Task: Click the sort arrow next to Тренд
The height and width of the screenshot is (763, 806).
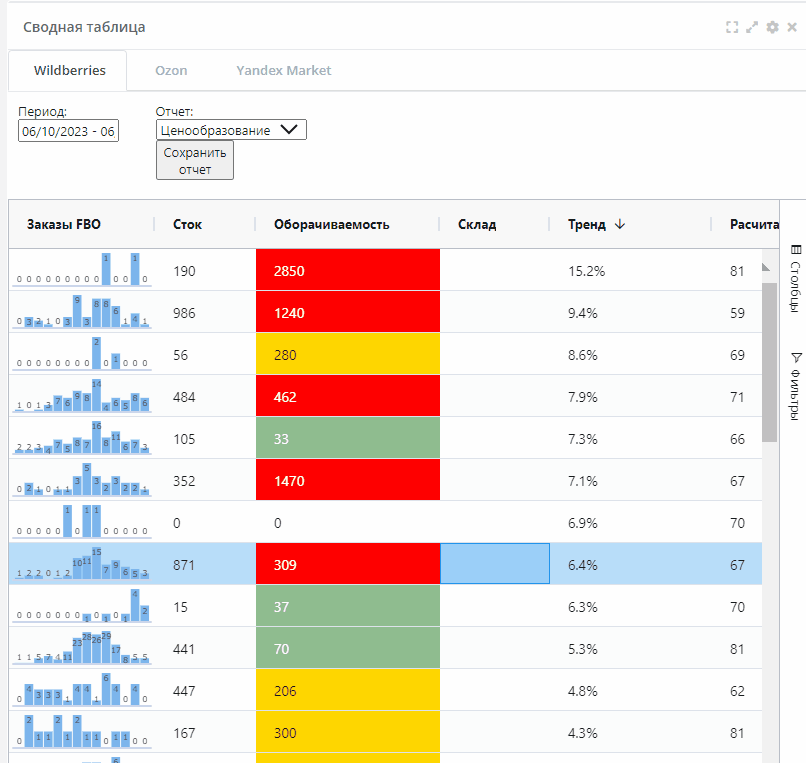Action: (620, 224)
